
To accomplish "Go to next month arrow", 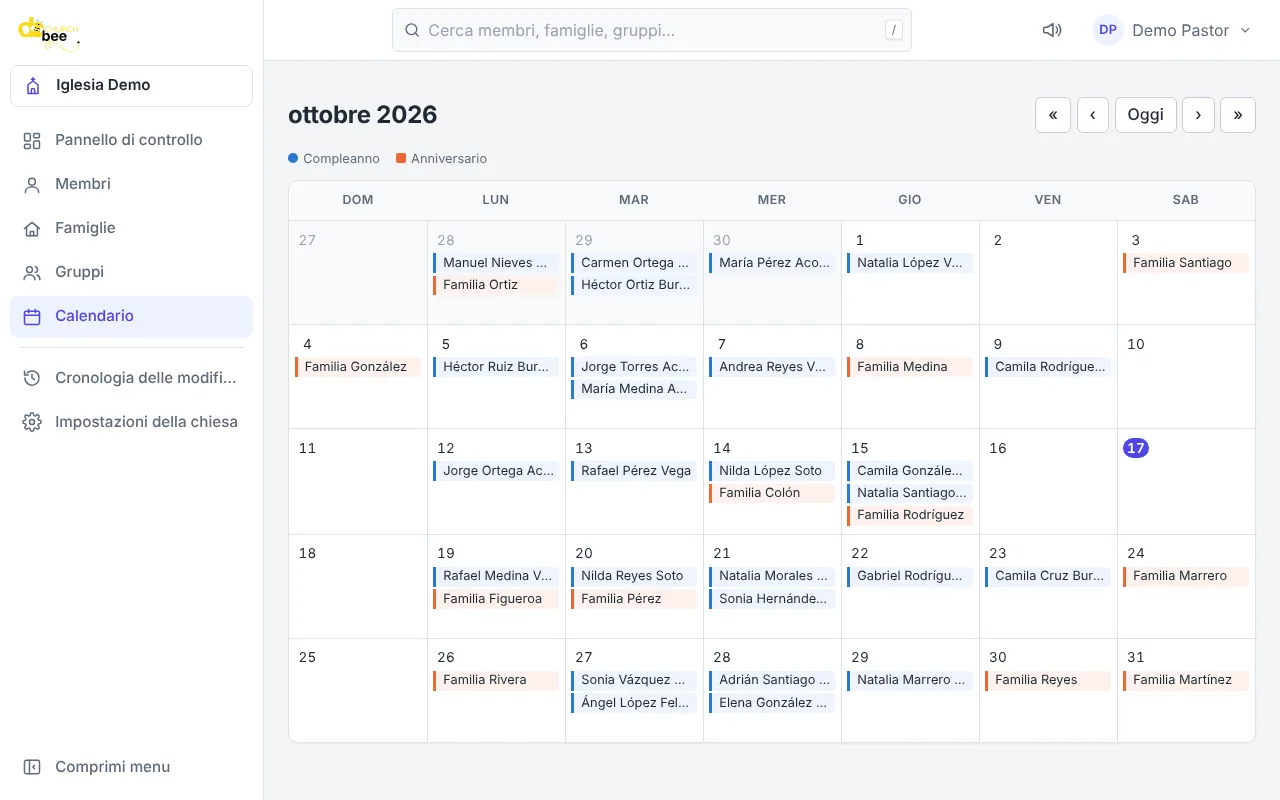I will point(1198,115).
